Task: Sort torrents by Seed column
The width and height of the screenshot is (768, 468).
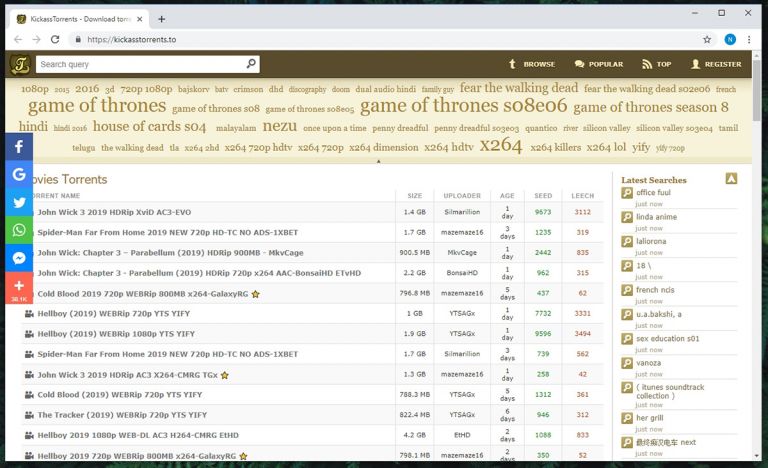Action: pos(543,196)
